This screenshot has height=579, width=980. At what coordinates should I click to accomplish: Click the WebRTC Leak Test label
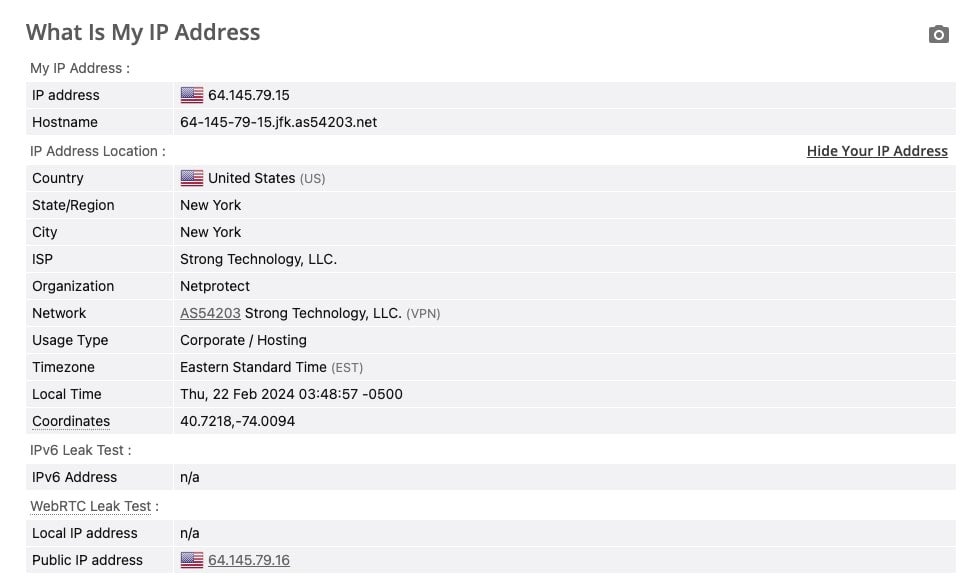point(91,506)
